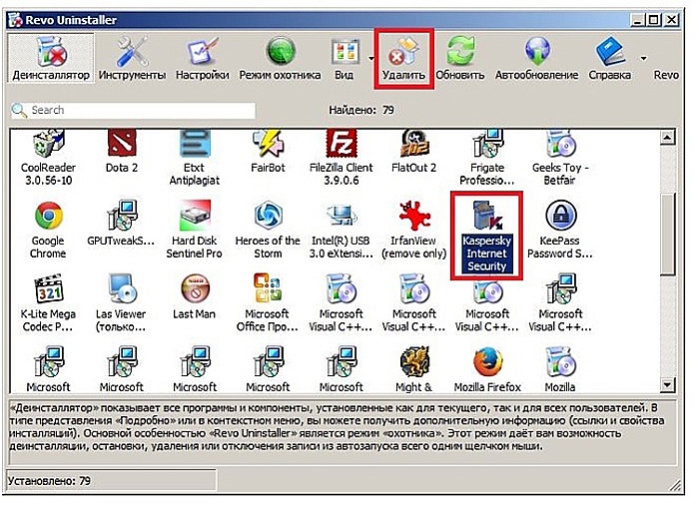The height and width of the screenshot is (506, 699).
Task: Close the Revo Uninstaller window
Action: (x=671, y=20)
